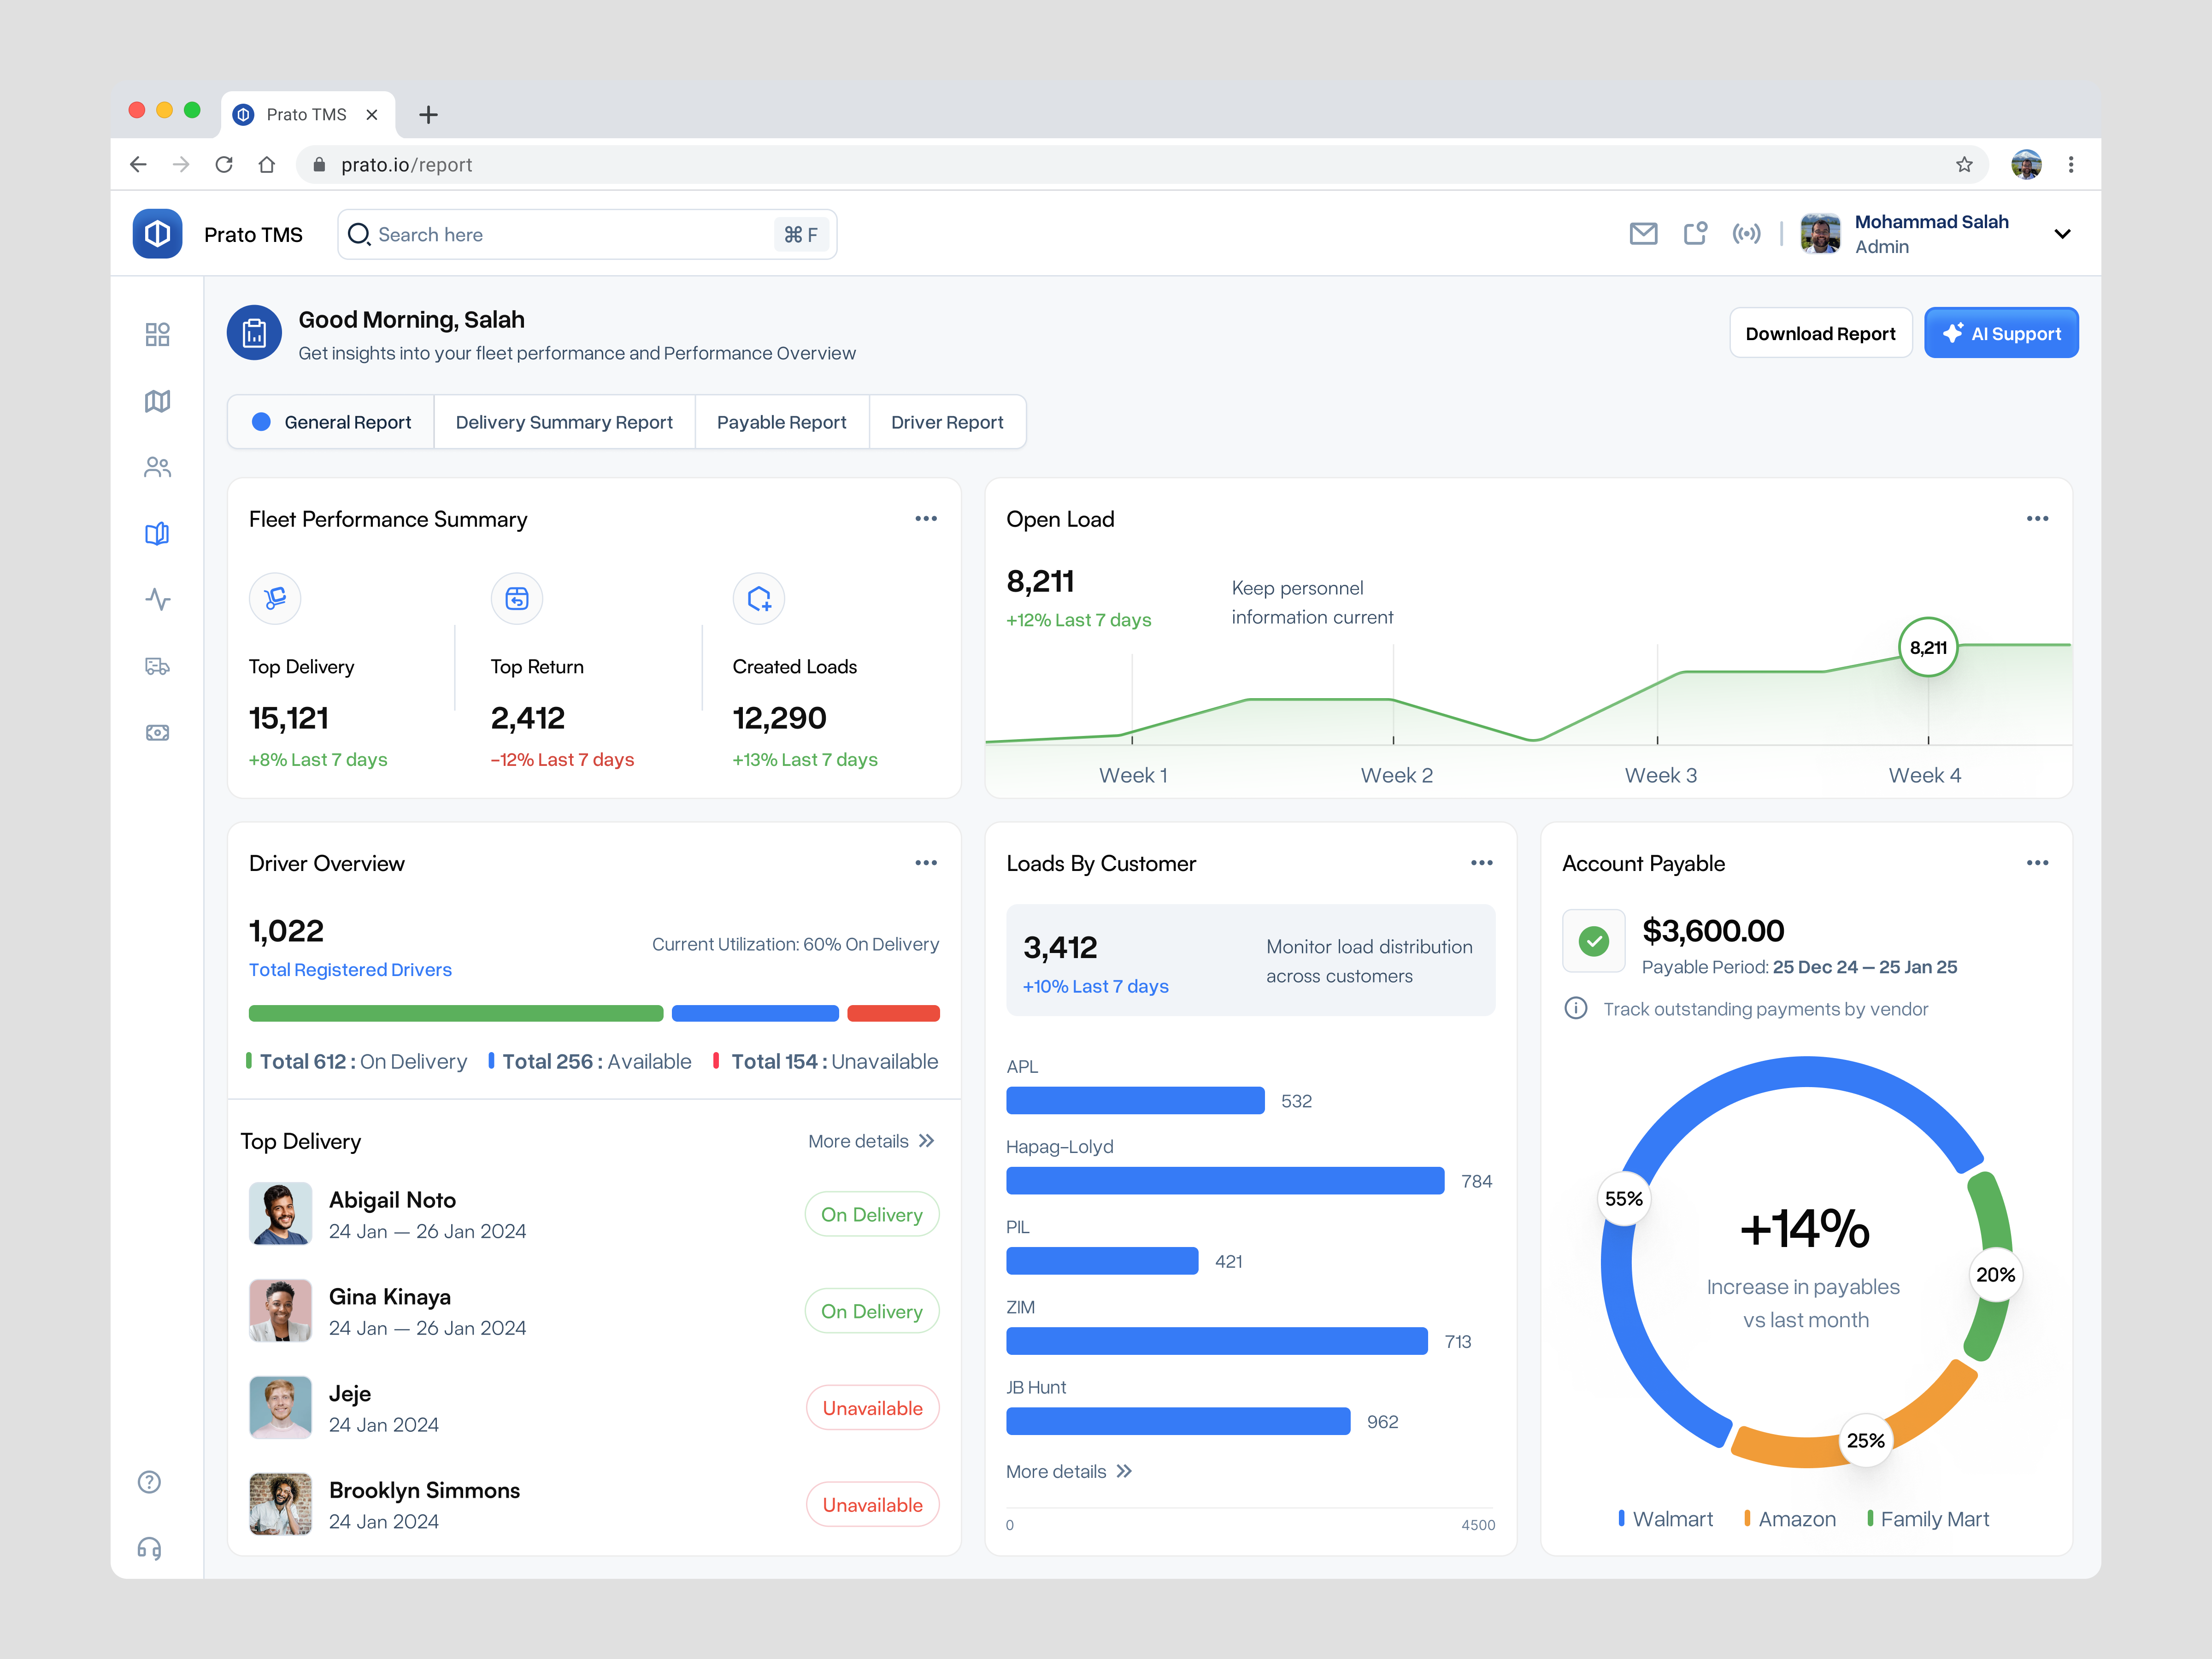The width and height of the screenshot is (2212, 1659).
Task: Click the mail icon in the top bar
Action: tap(1644, 233)
